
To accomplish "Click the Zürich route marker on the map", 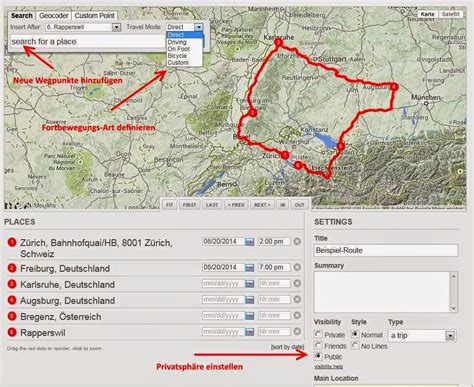I will [x=285, y=155].
